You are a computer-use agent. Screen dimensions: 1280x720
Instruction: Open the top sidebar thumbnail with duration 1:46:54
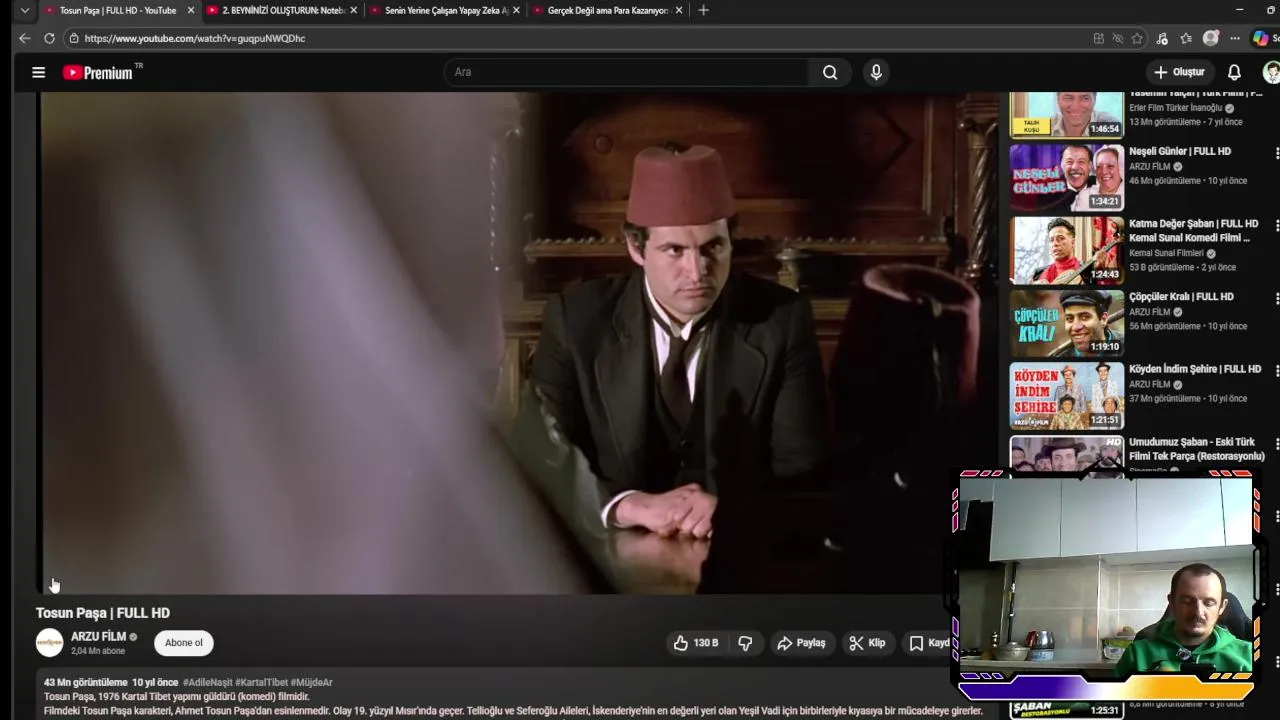pyautogui.click(x=1066, y=114)
